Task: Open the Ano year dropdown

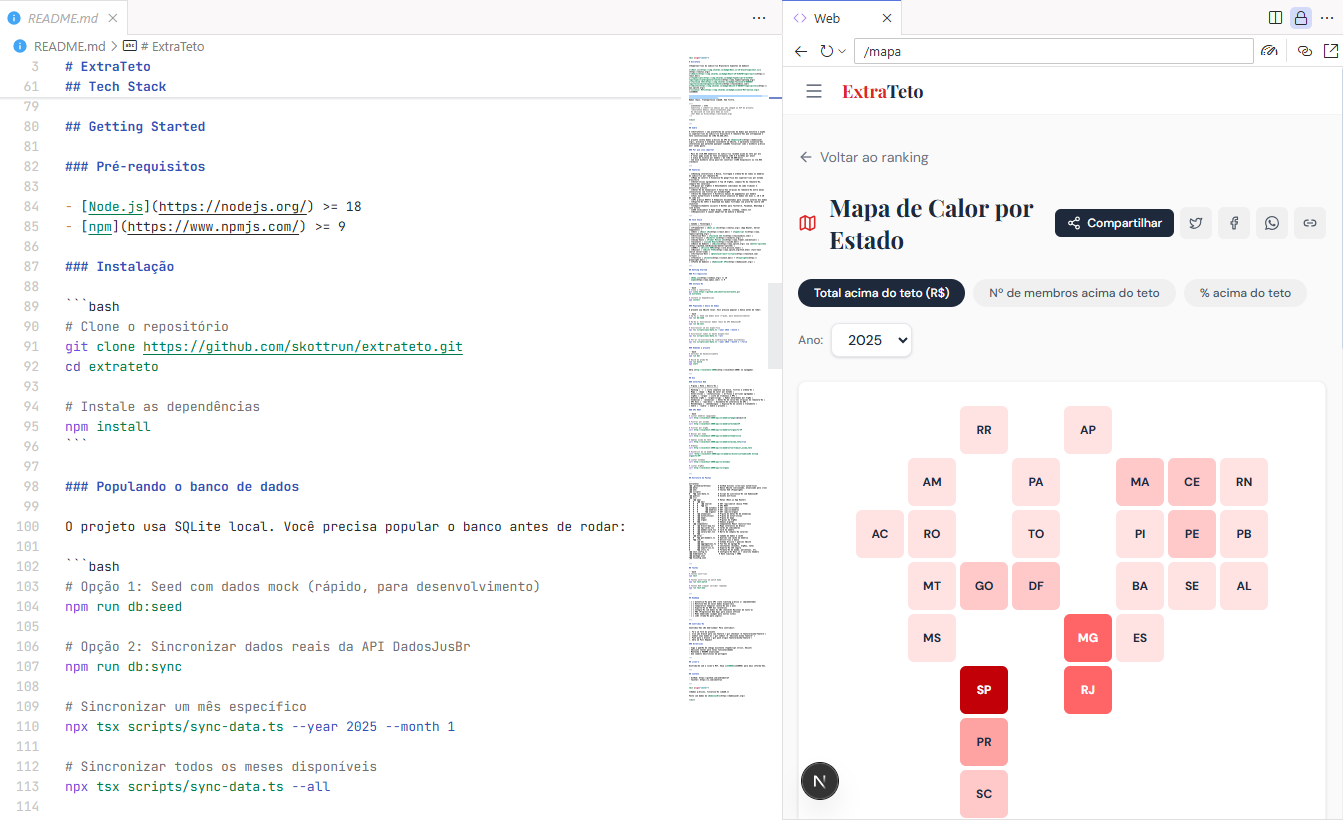Action: click(871, 340)
